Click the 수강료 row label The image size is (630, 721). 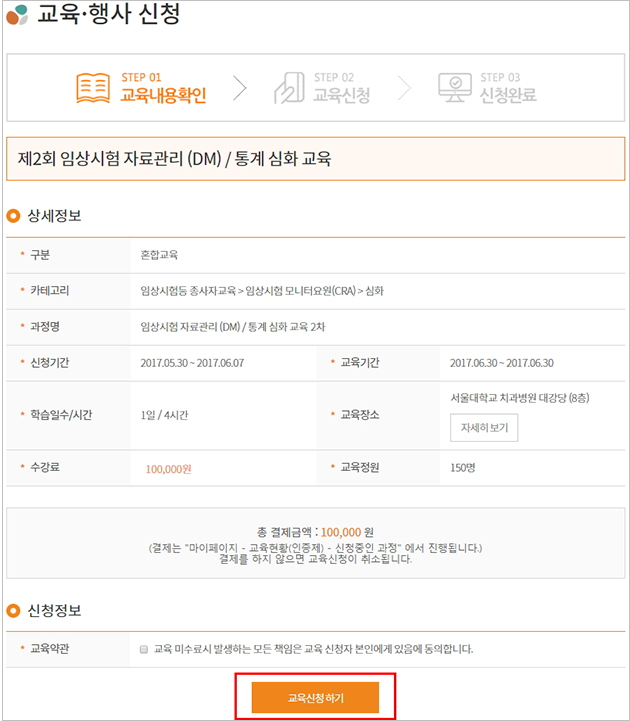click(x=45, y=467)
